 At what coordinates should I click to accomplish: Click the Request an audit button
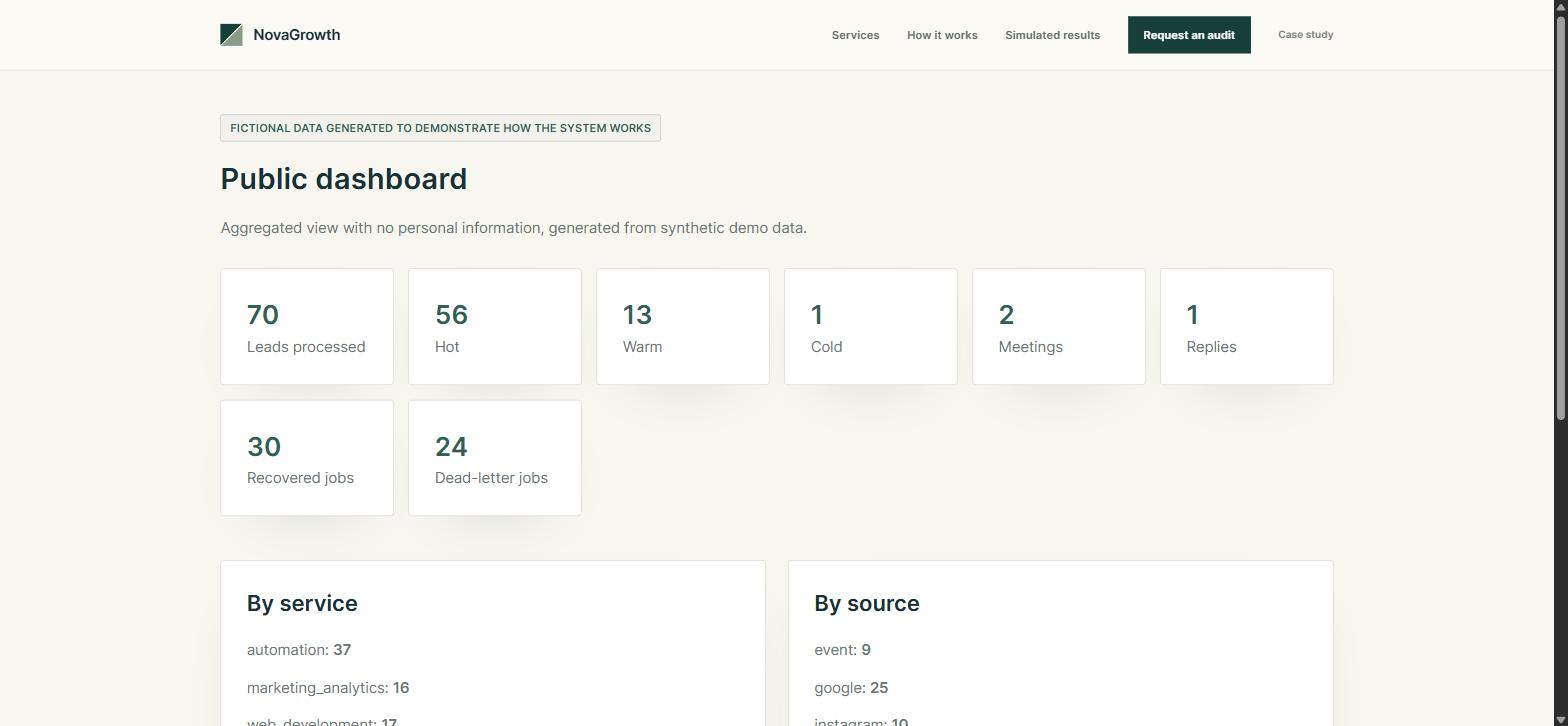click(1189, 35)
